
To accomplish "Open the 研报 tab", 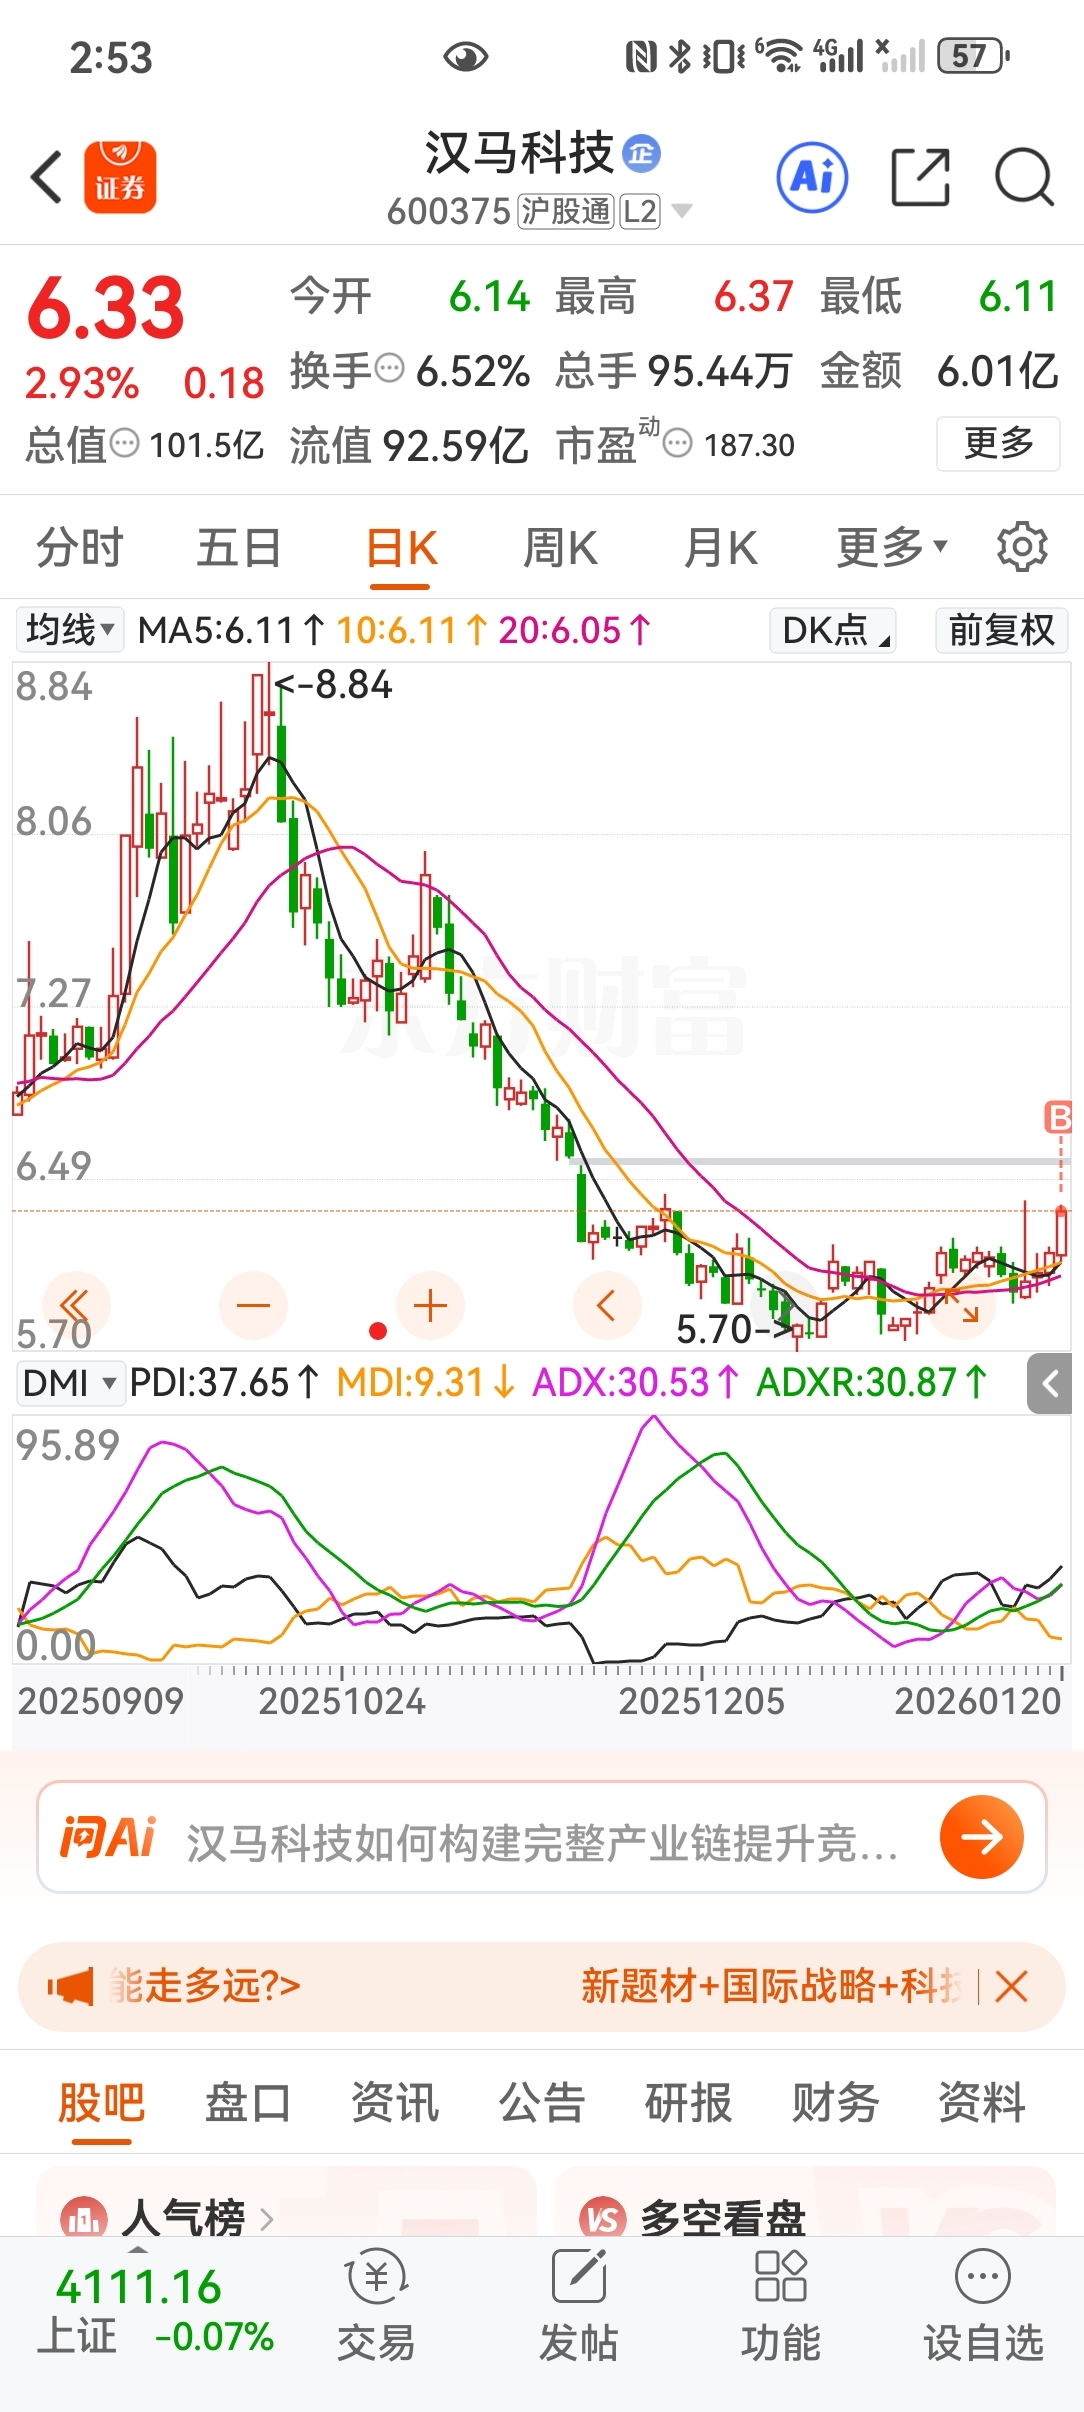I will [689, 2102].
